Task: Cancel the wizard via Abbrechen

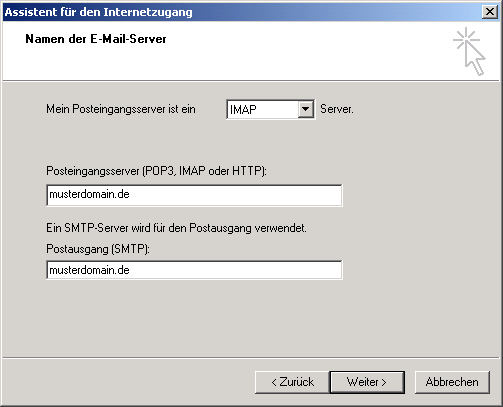Action: [x=452, y=382]
